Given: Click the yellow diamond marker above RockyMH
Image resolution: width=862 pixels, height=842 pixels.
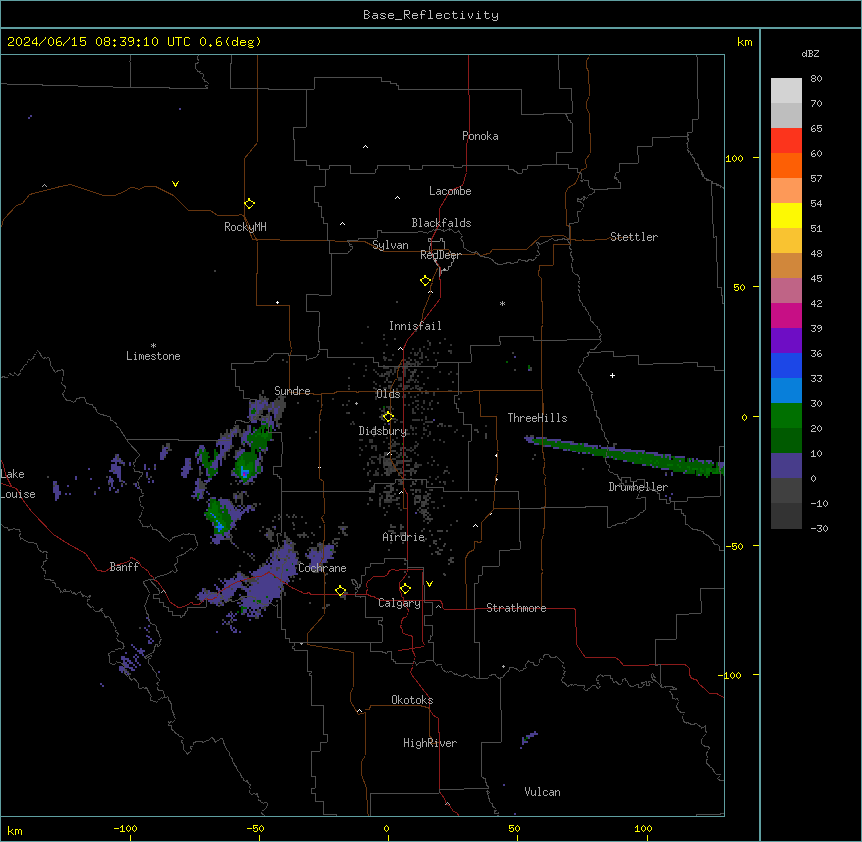Looking at the screenshot, I should coord(249,204).
